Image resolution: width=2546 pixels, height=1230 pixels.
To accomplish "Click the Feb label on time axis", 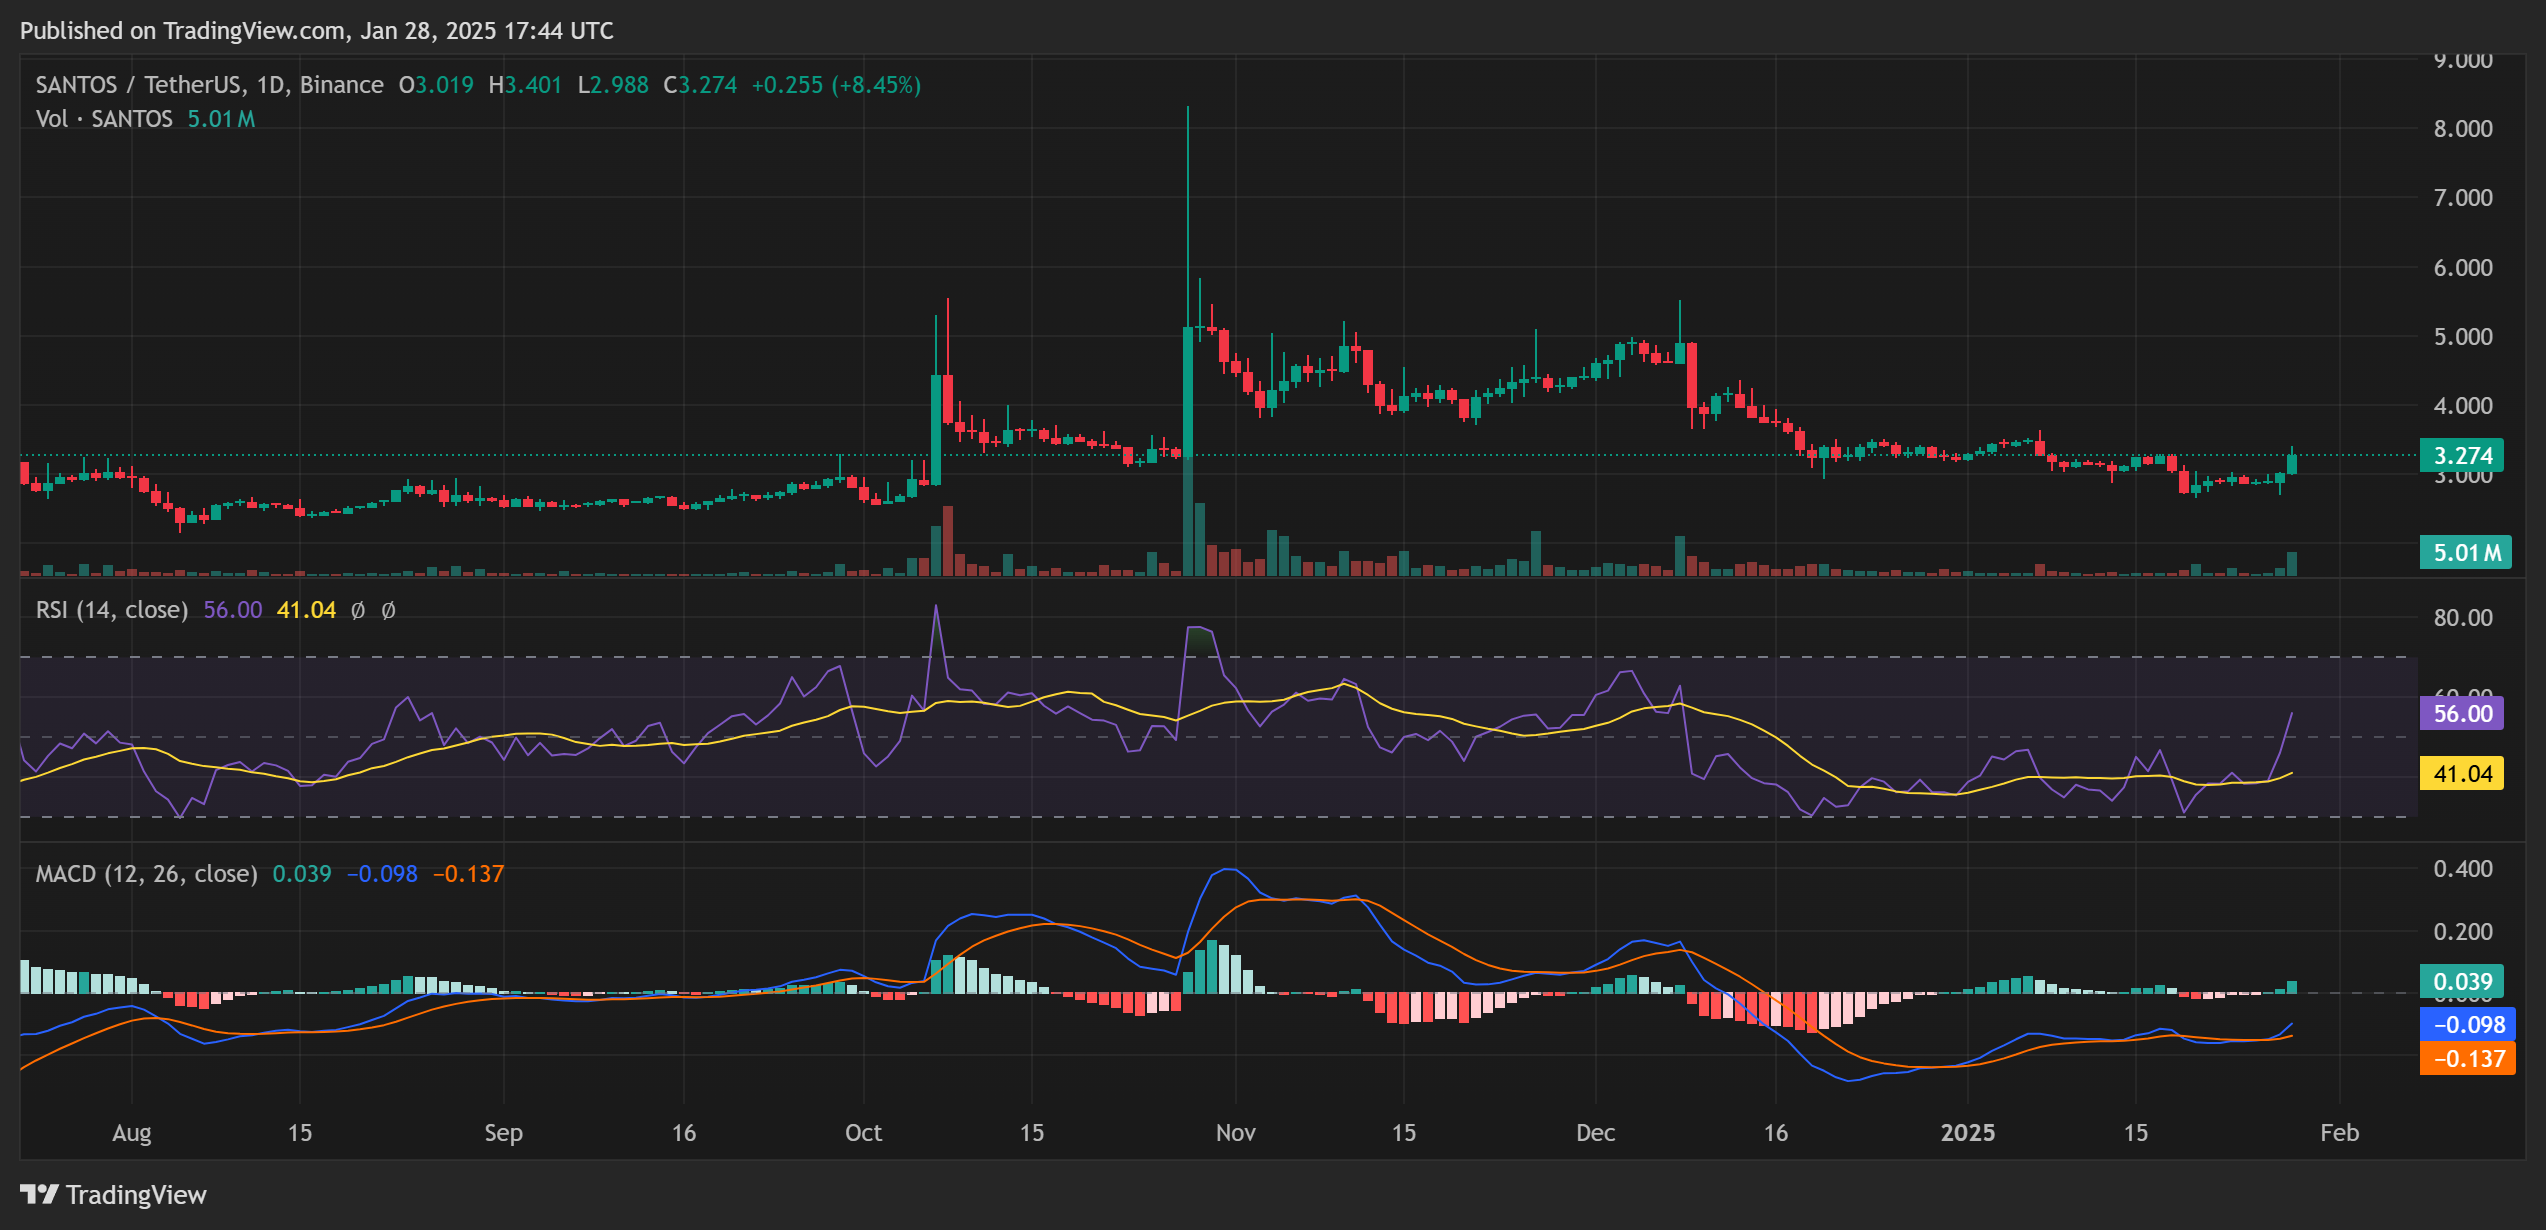I will (x=2340, y=1133).
